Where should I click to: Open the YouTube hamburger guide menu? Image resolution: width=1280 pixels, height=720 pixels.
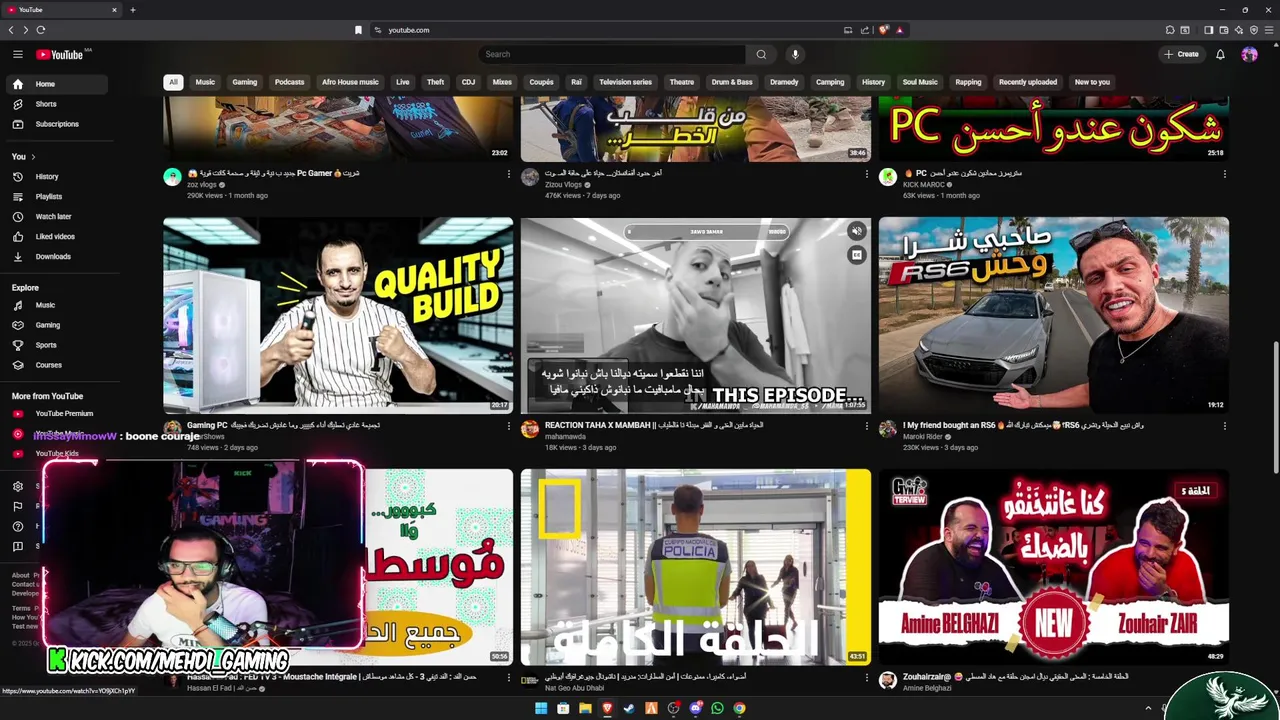coord(17,54)
